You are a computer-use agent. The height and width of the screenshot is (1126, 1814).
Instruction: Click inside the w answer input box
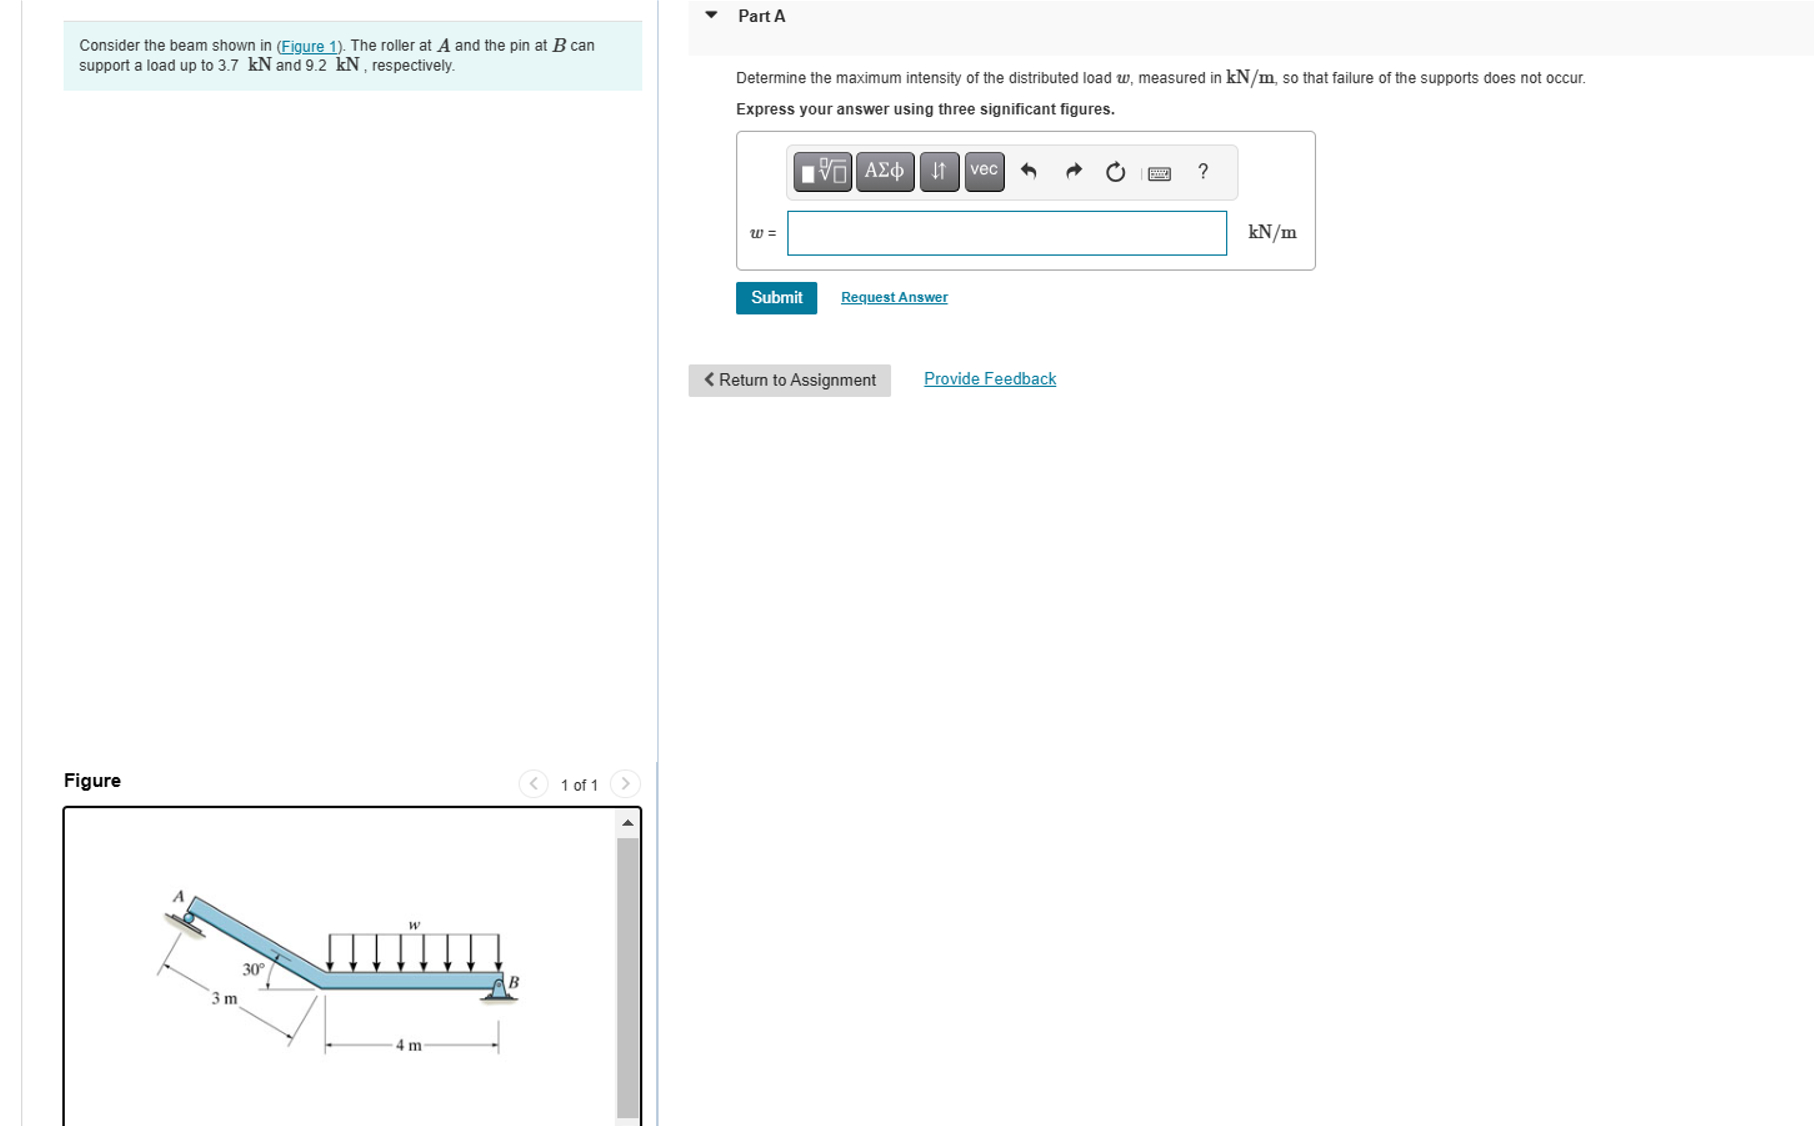(1006, 233)
